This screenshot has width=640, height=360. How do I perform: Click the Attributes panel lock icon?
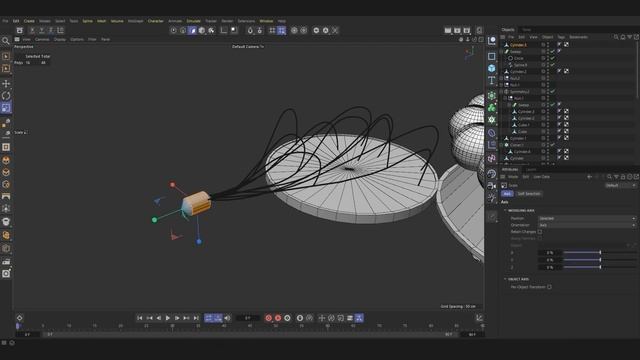[623, 177]
